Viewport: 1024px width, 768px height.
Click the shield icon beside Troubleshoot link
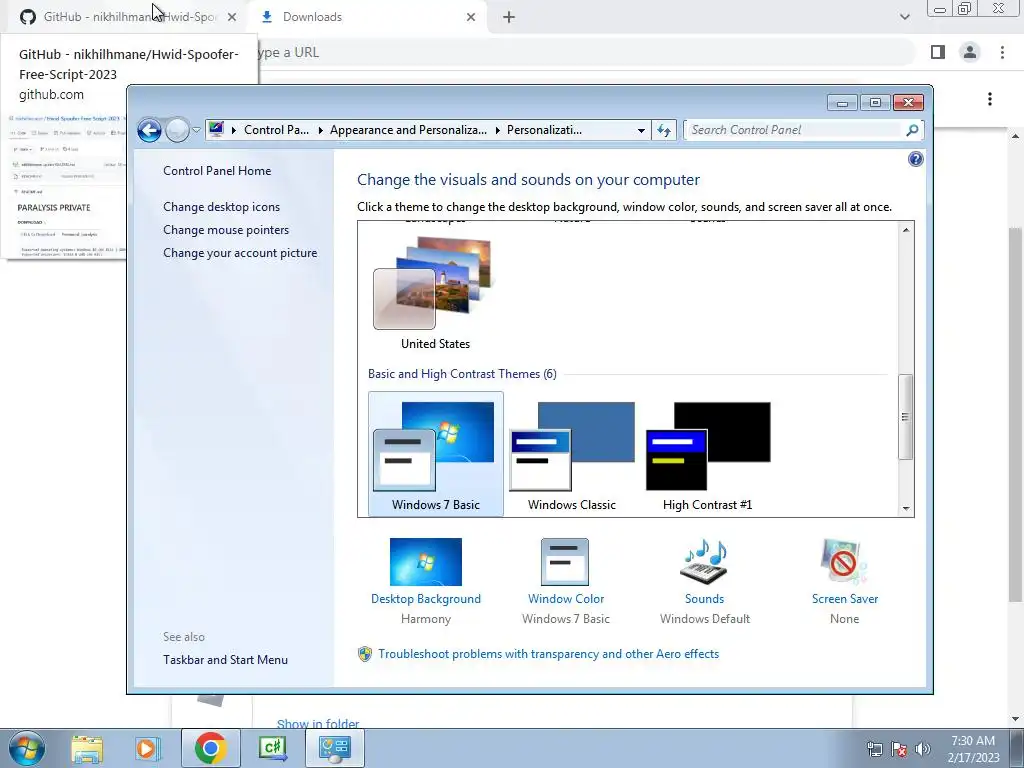365,654
